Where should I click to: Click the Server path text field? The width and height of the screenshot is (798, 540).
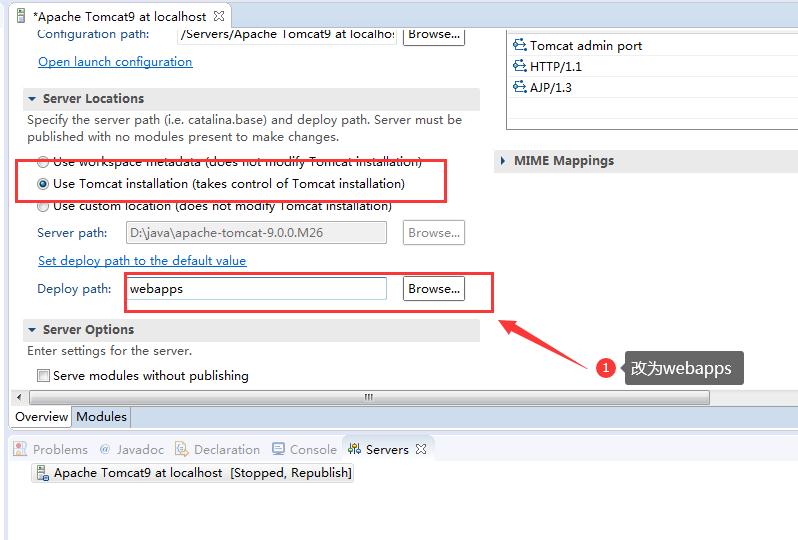click(256, 233)
